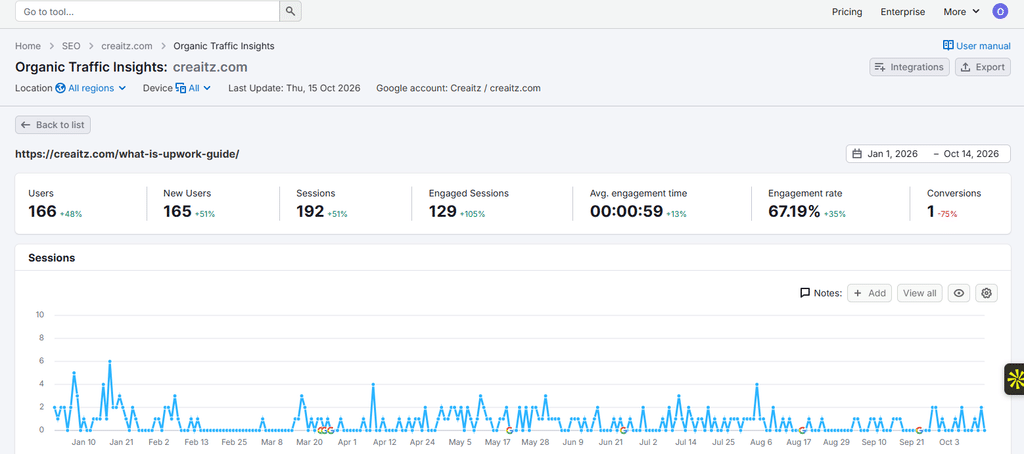The width and height of the screenshot is (1024, 454).
Task: Click the Organic Traffic Insights breadcrumb
Action: (224, 46)
